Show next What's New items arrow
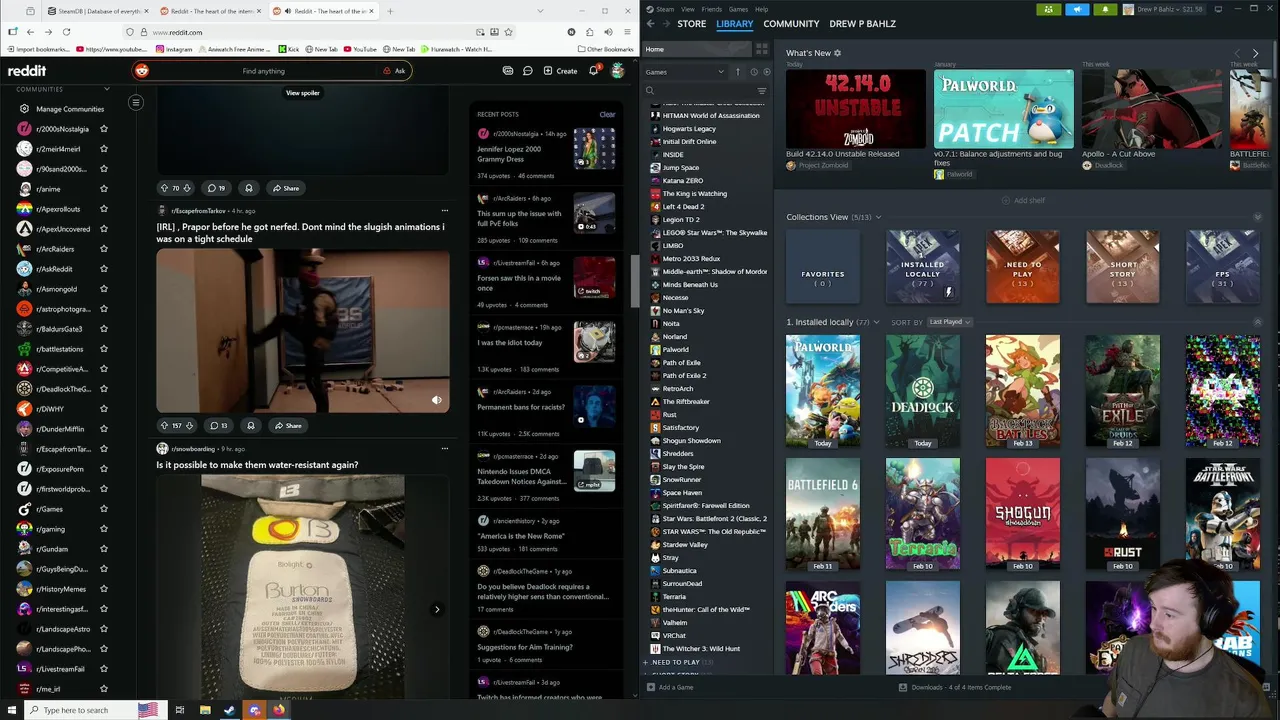The width and height of the screenshot is (1280, 720). coord(1256,53)
